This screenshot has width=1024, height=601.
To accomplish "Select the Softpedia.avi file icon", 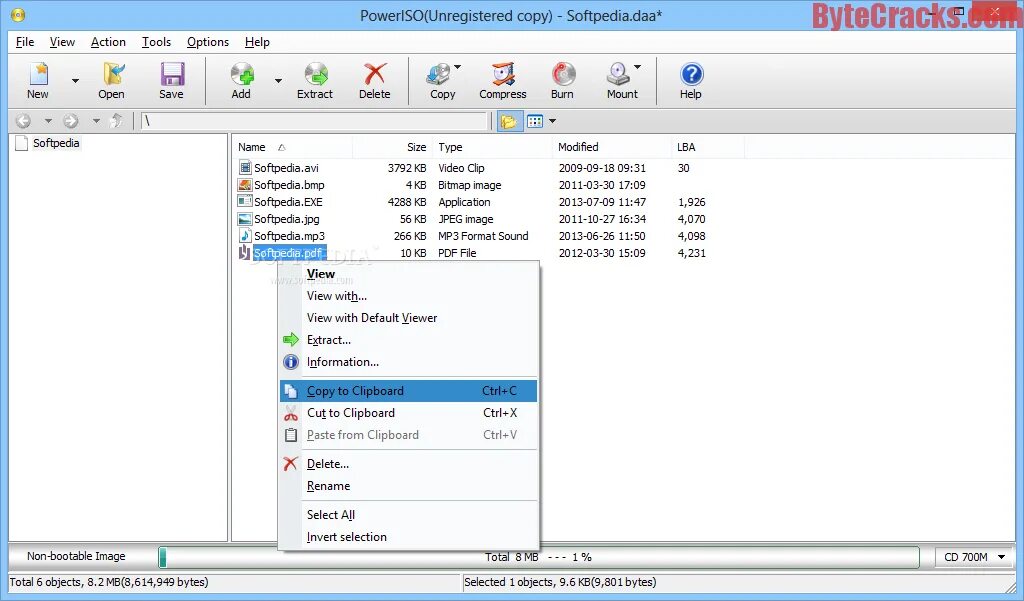I will point(245,168).
